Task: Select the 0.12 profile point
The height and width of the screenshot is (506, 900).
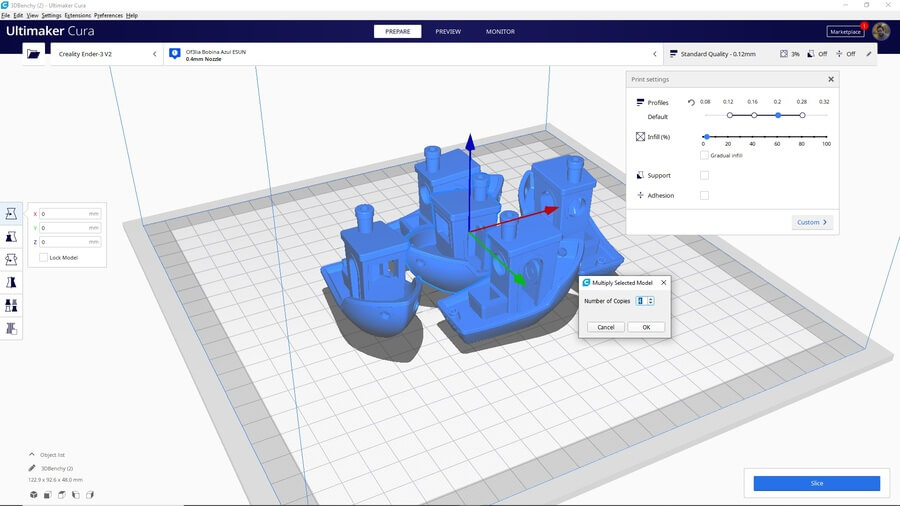Action: [730, 115]
